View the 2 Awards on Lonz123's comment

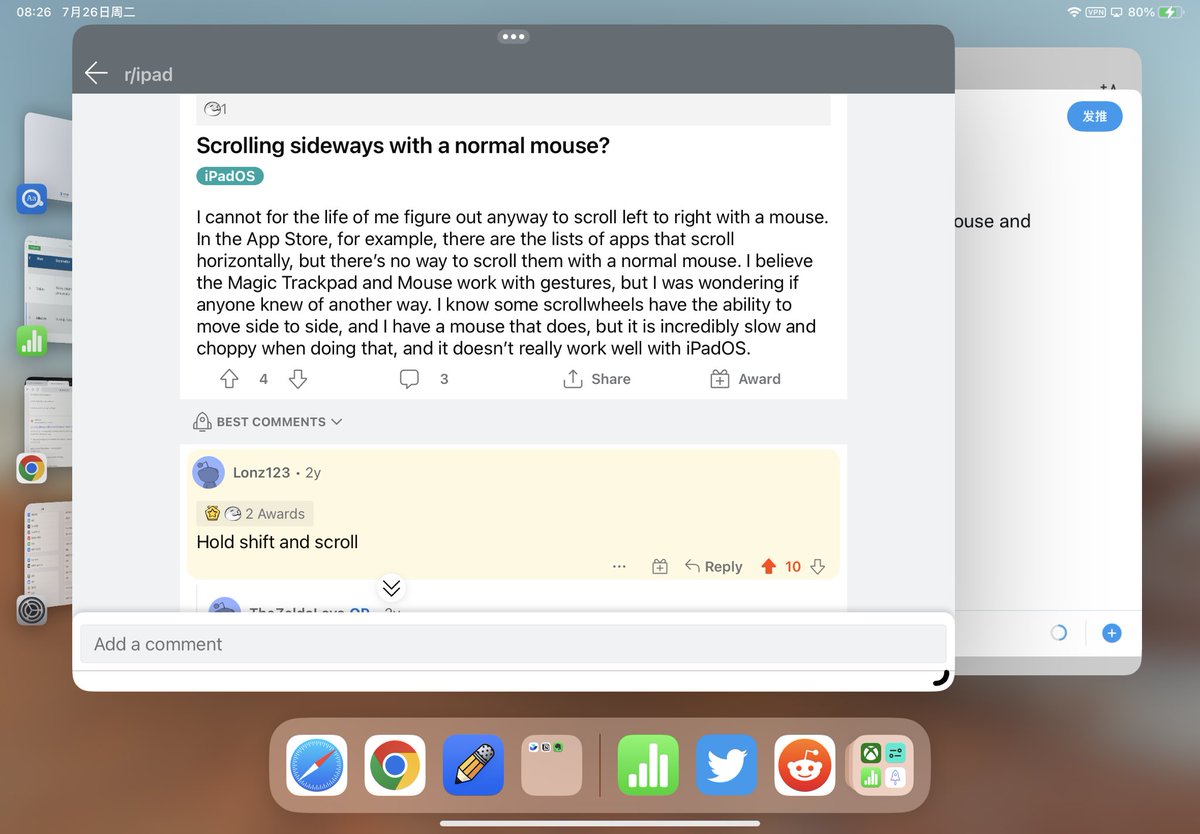[x=255, y=514]
